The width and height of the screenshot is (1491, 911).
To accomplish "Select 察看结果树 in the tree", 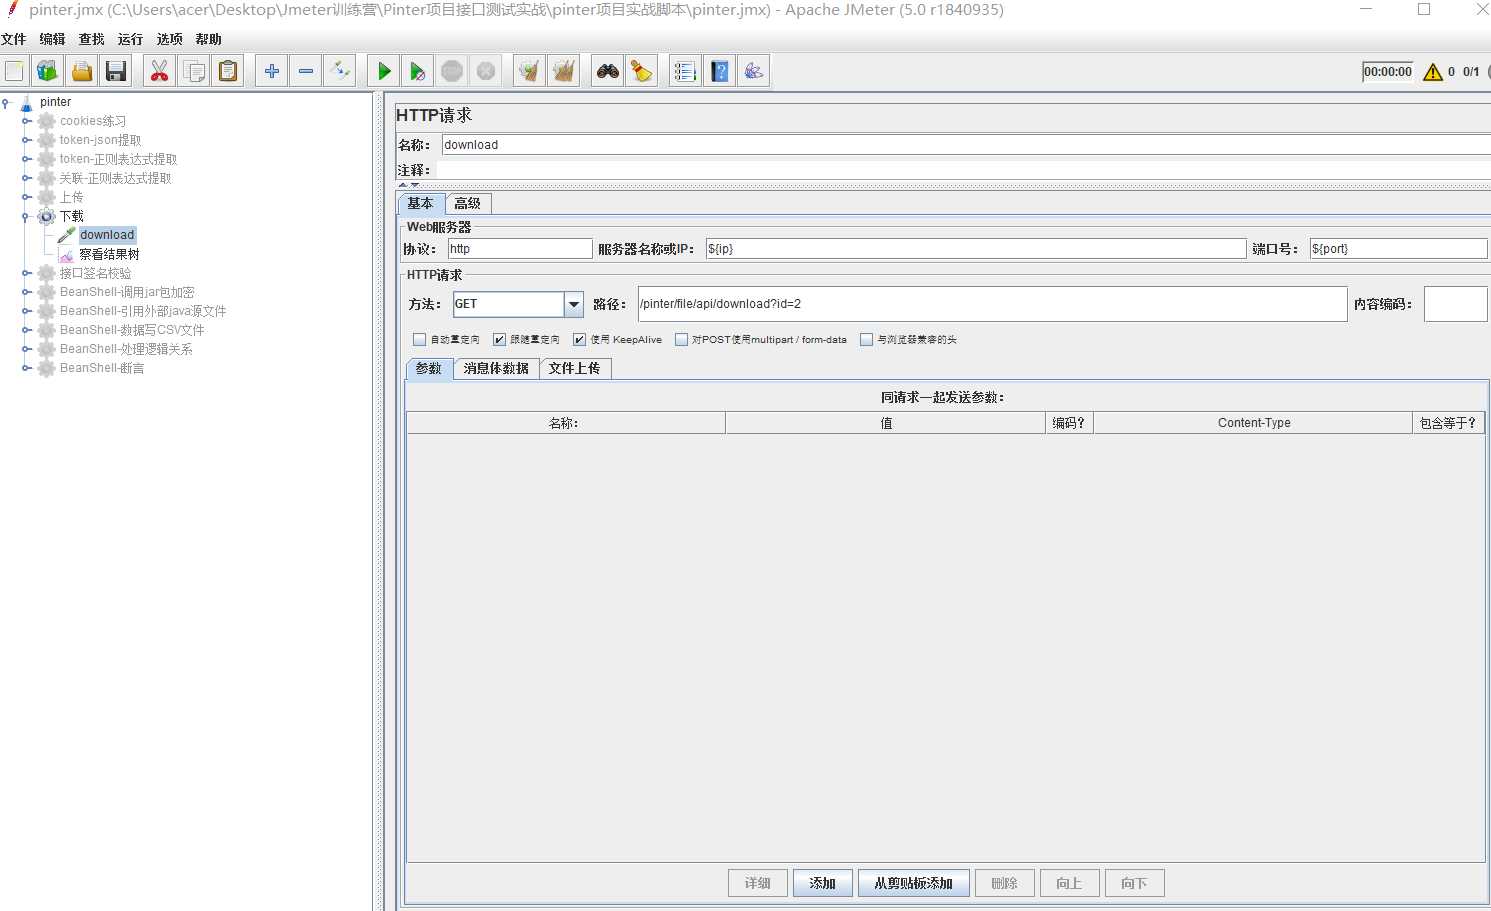I will (x=109, y=254).
